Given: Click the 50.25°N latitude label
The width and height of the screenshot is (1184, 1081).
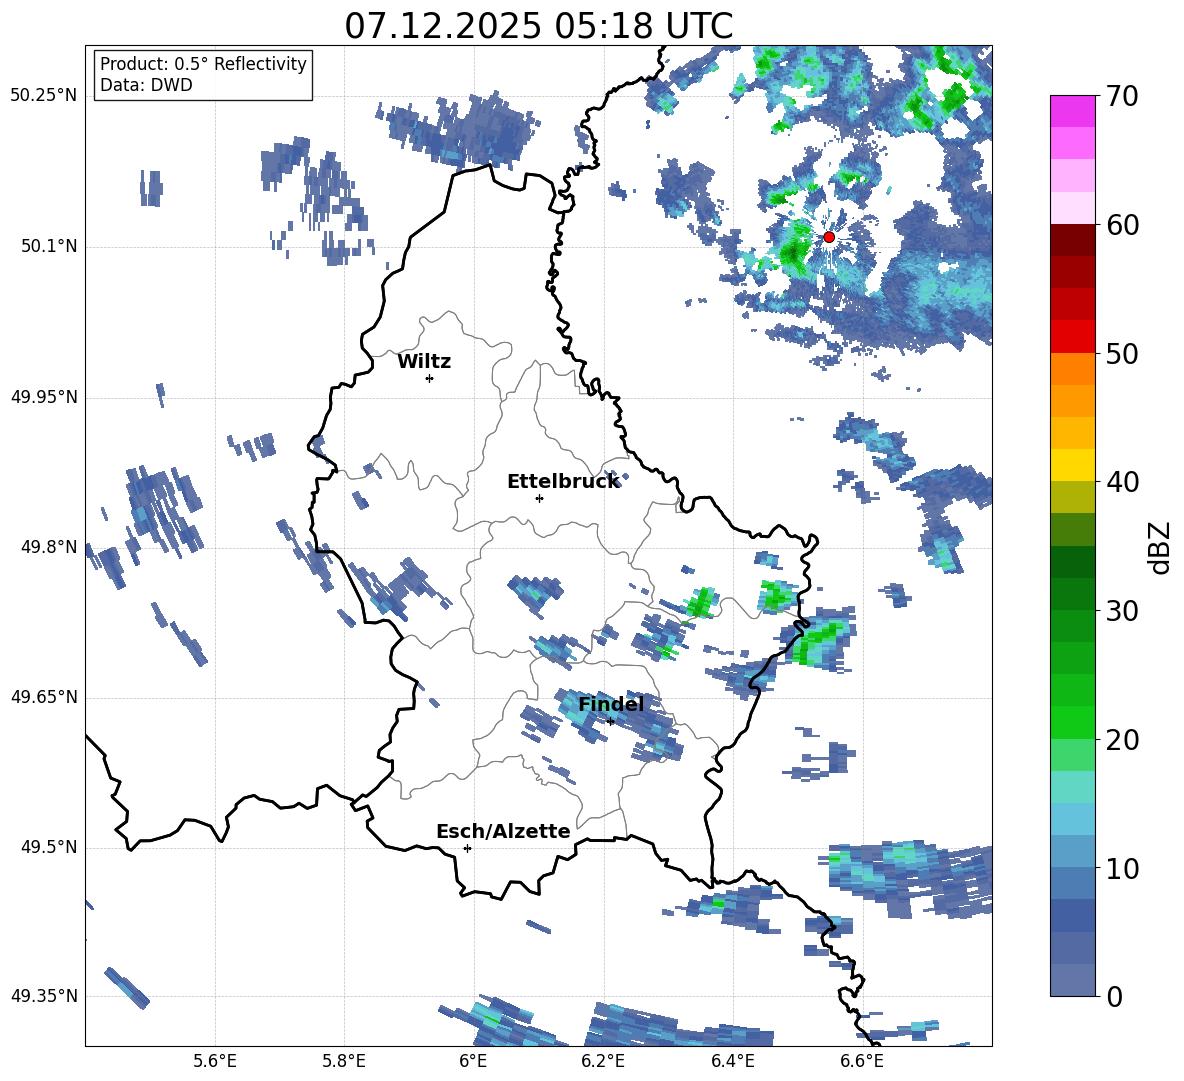Looking at the screenshot, I should tap(44, 96).
